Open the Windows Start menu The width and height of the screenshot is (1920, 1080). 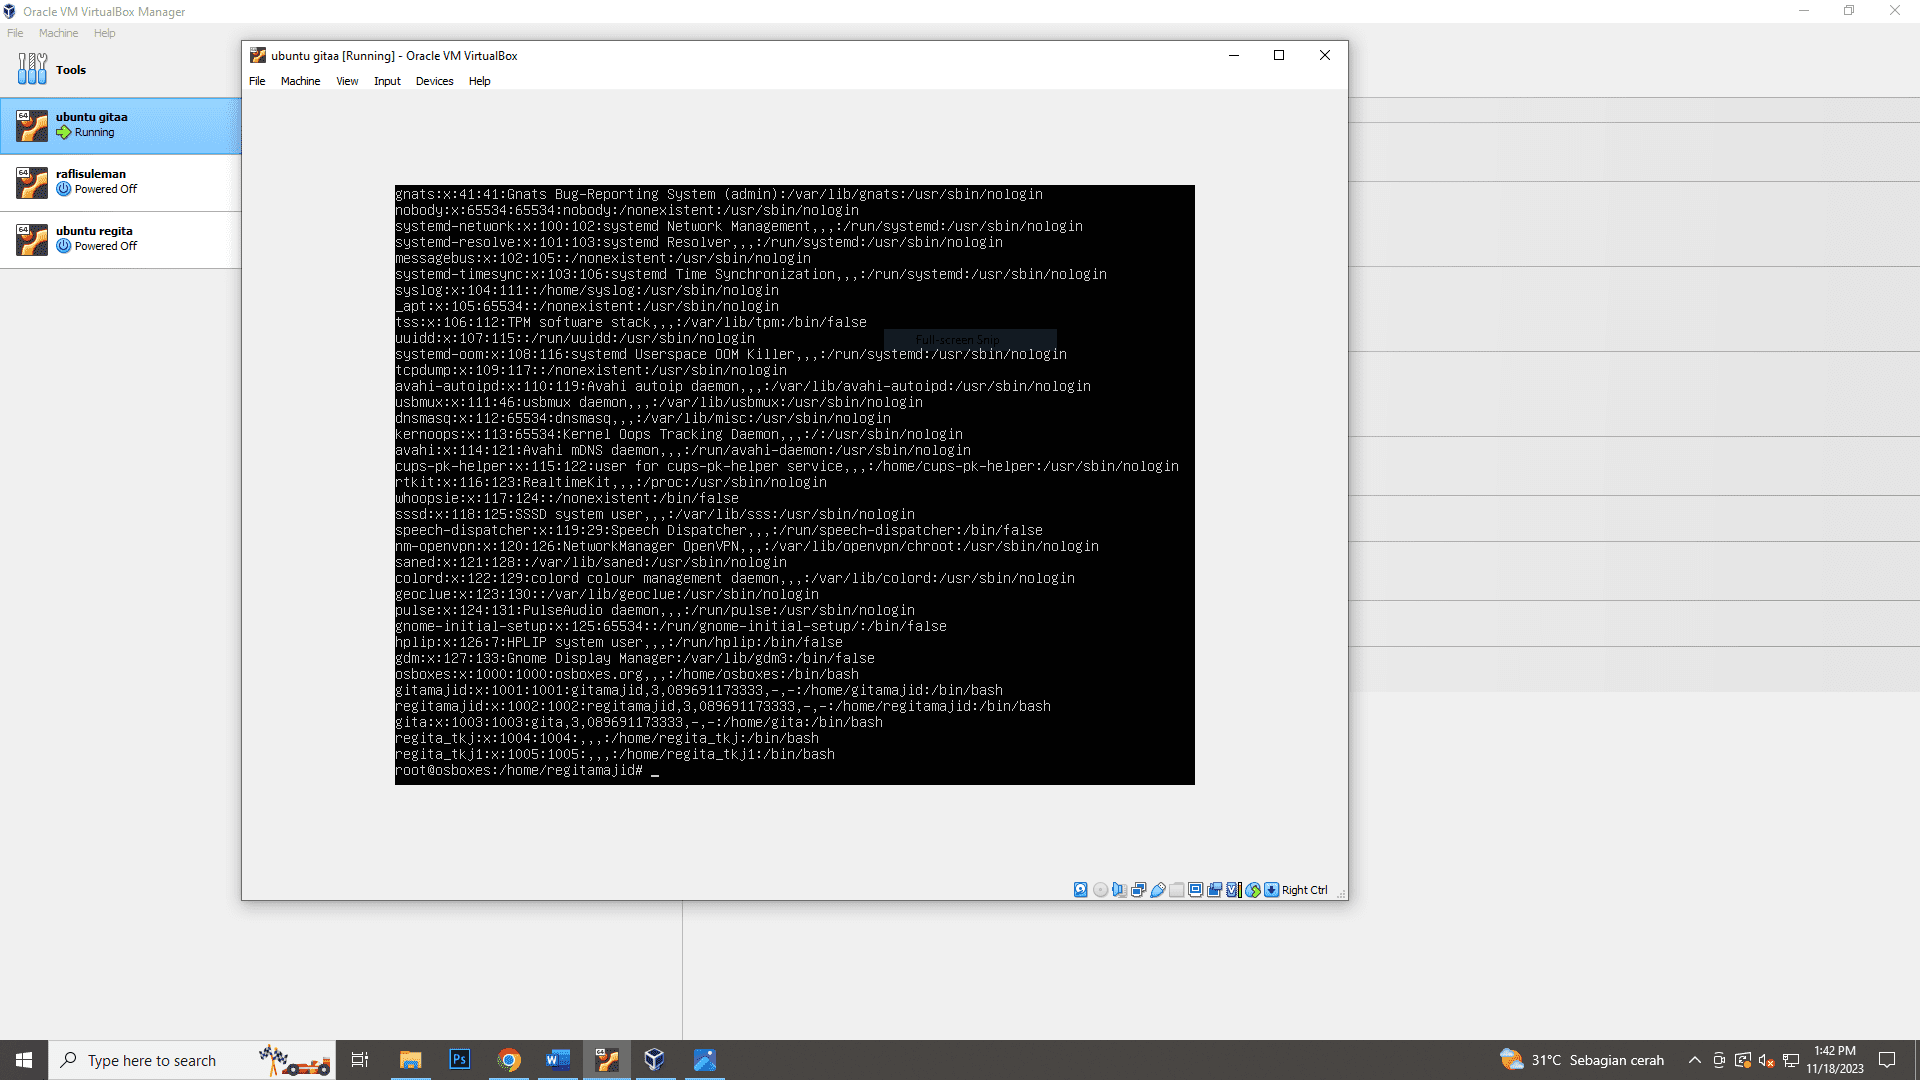pos(24,1060)
